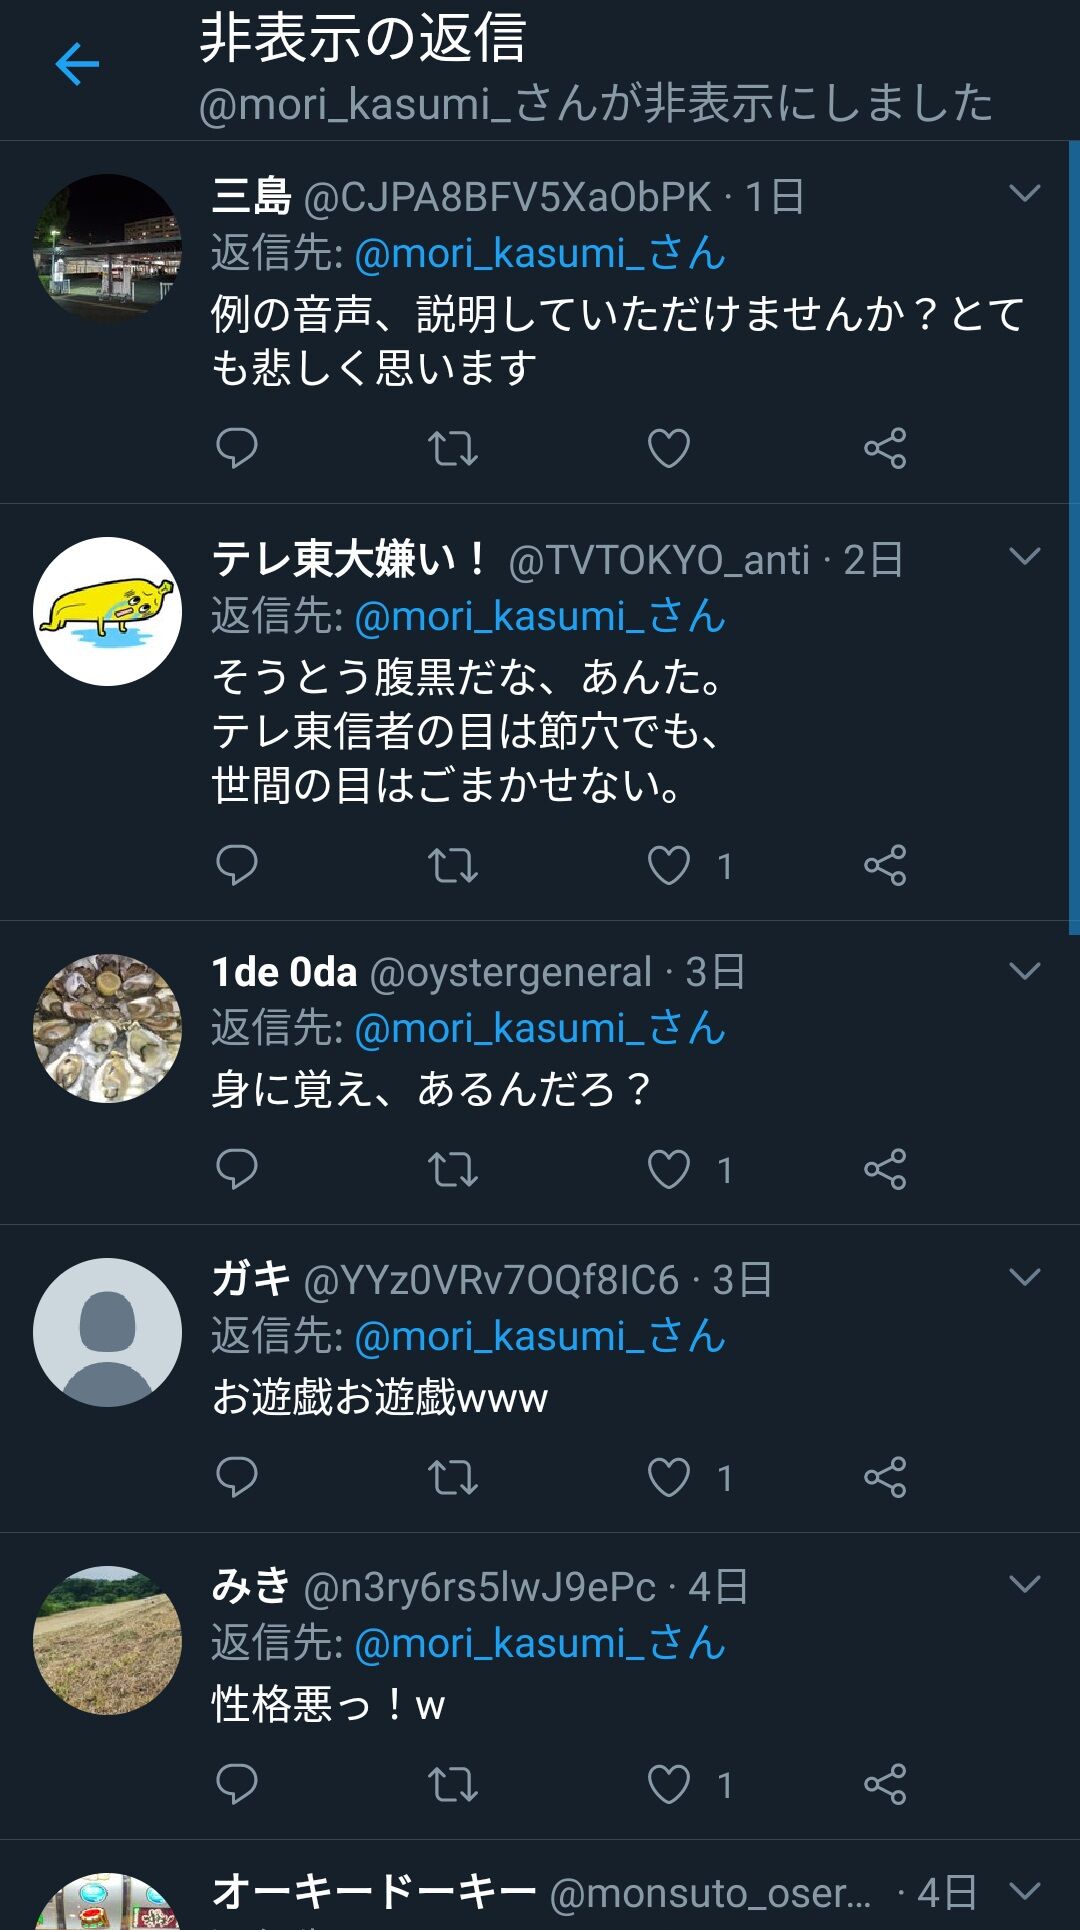Open options chevron for 三島's tweet

pyautogui.click(x=1025, y=193)
